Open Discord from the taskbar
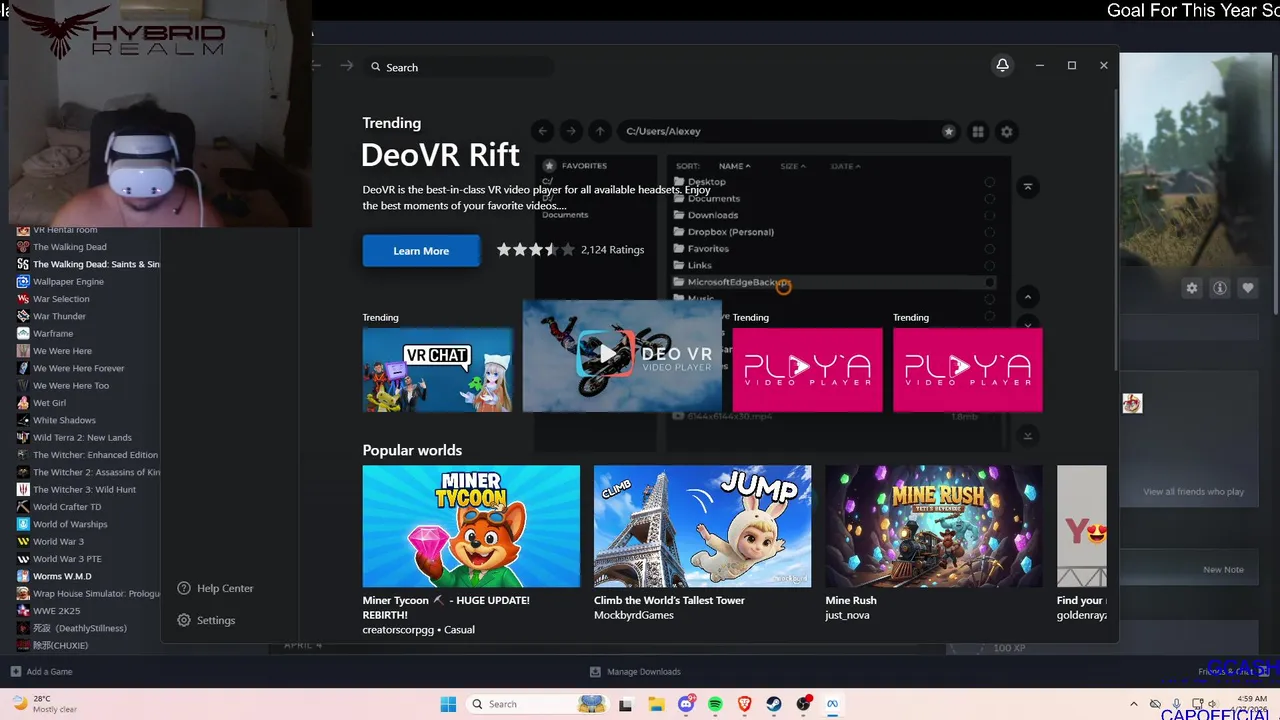This screenshot has height=720, width=1280. tap(686, 704)
